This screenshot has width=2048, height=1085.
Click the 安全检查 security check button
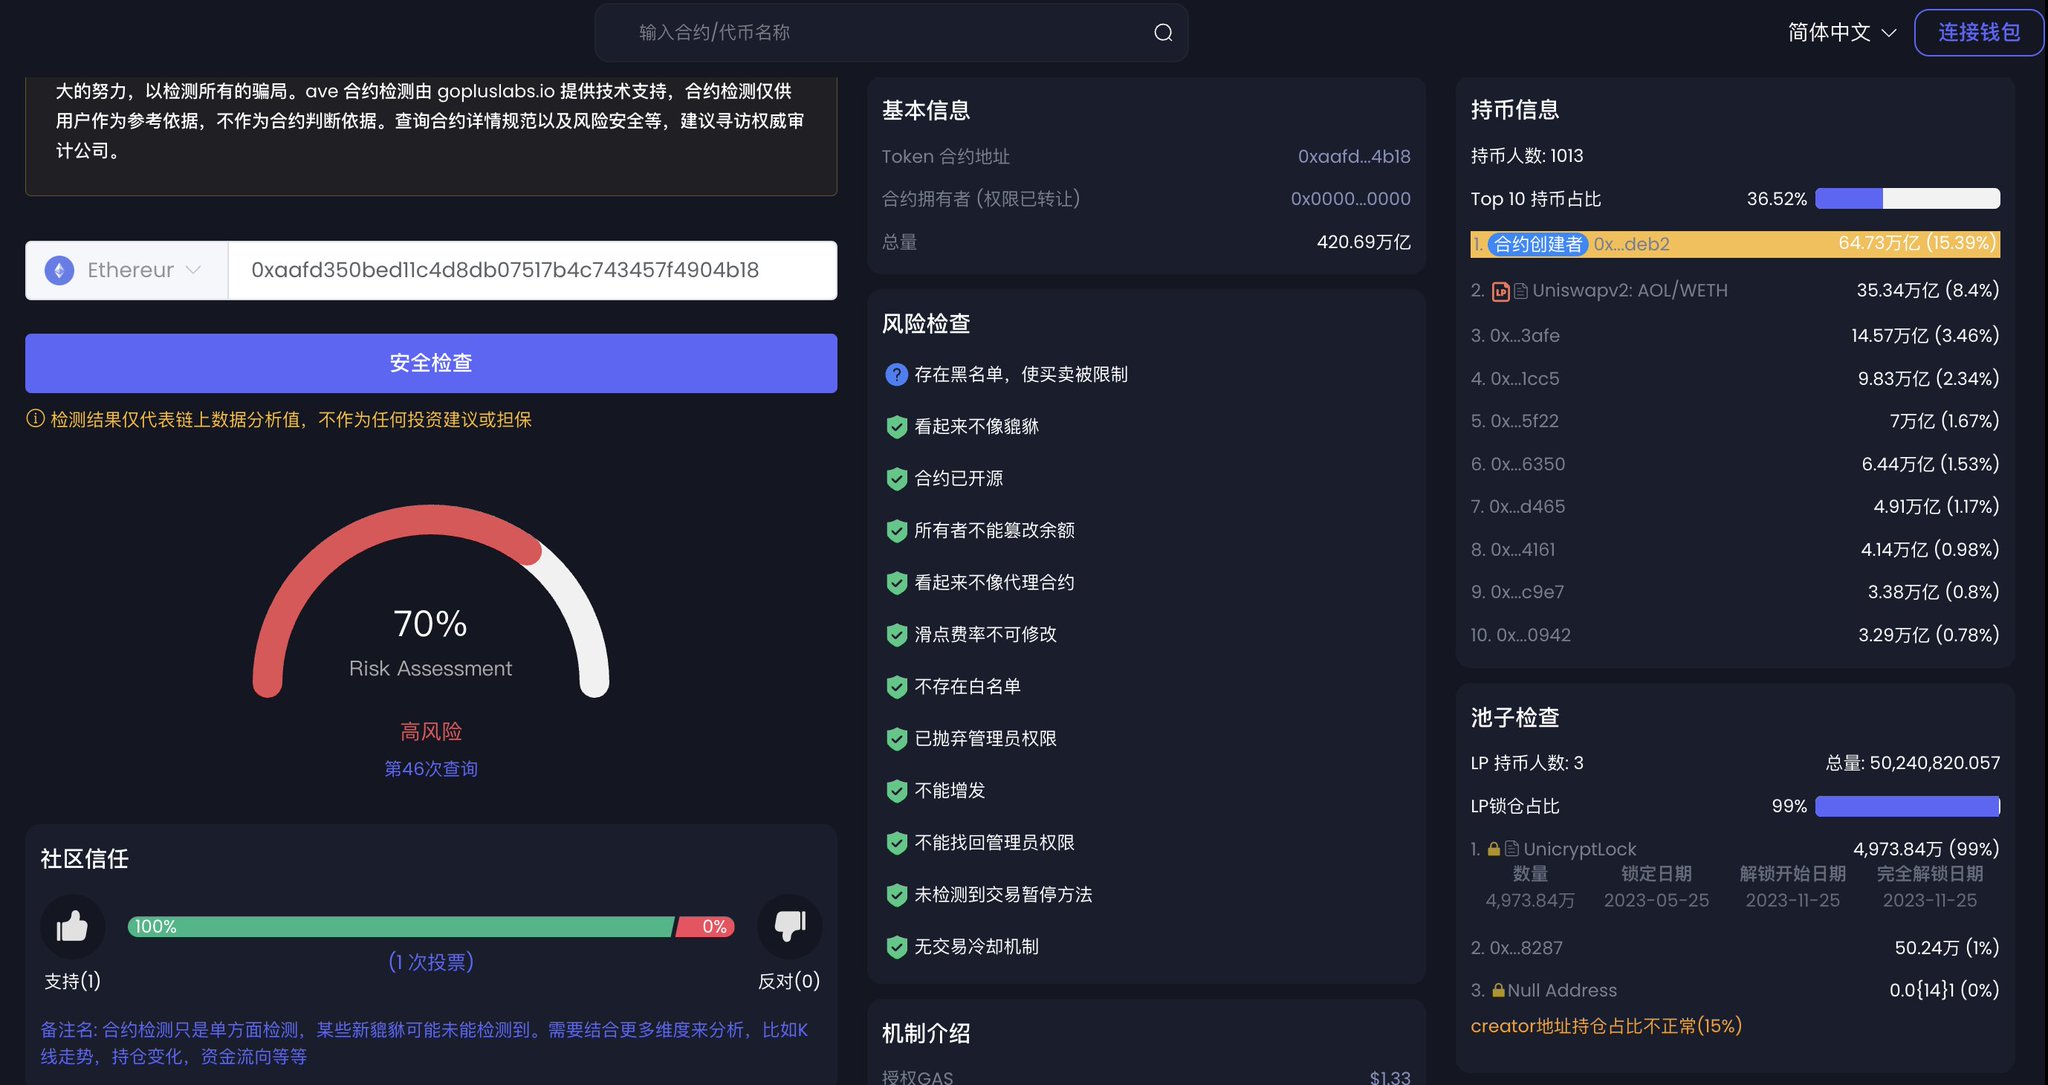pyautogui.click(x=430, y=363)
